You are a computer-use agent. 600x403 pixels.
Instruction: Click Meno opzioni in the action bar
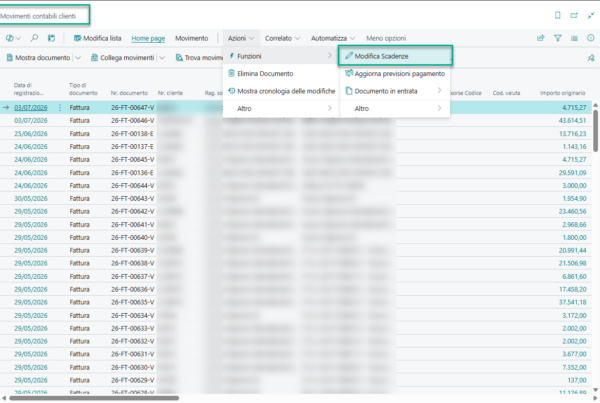click(x=386, y=38)
